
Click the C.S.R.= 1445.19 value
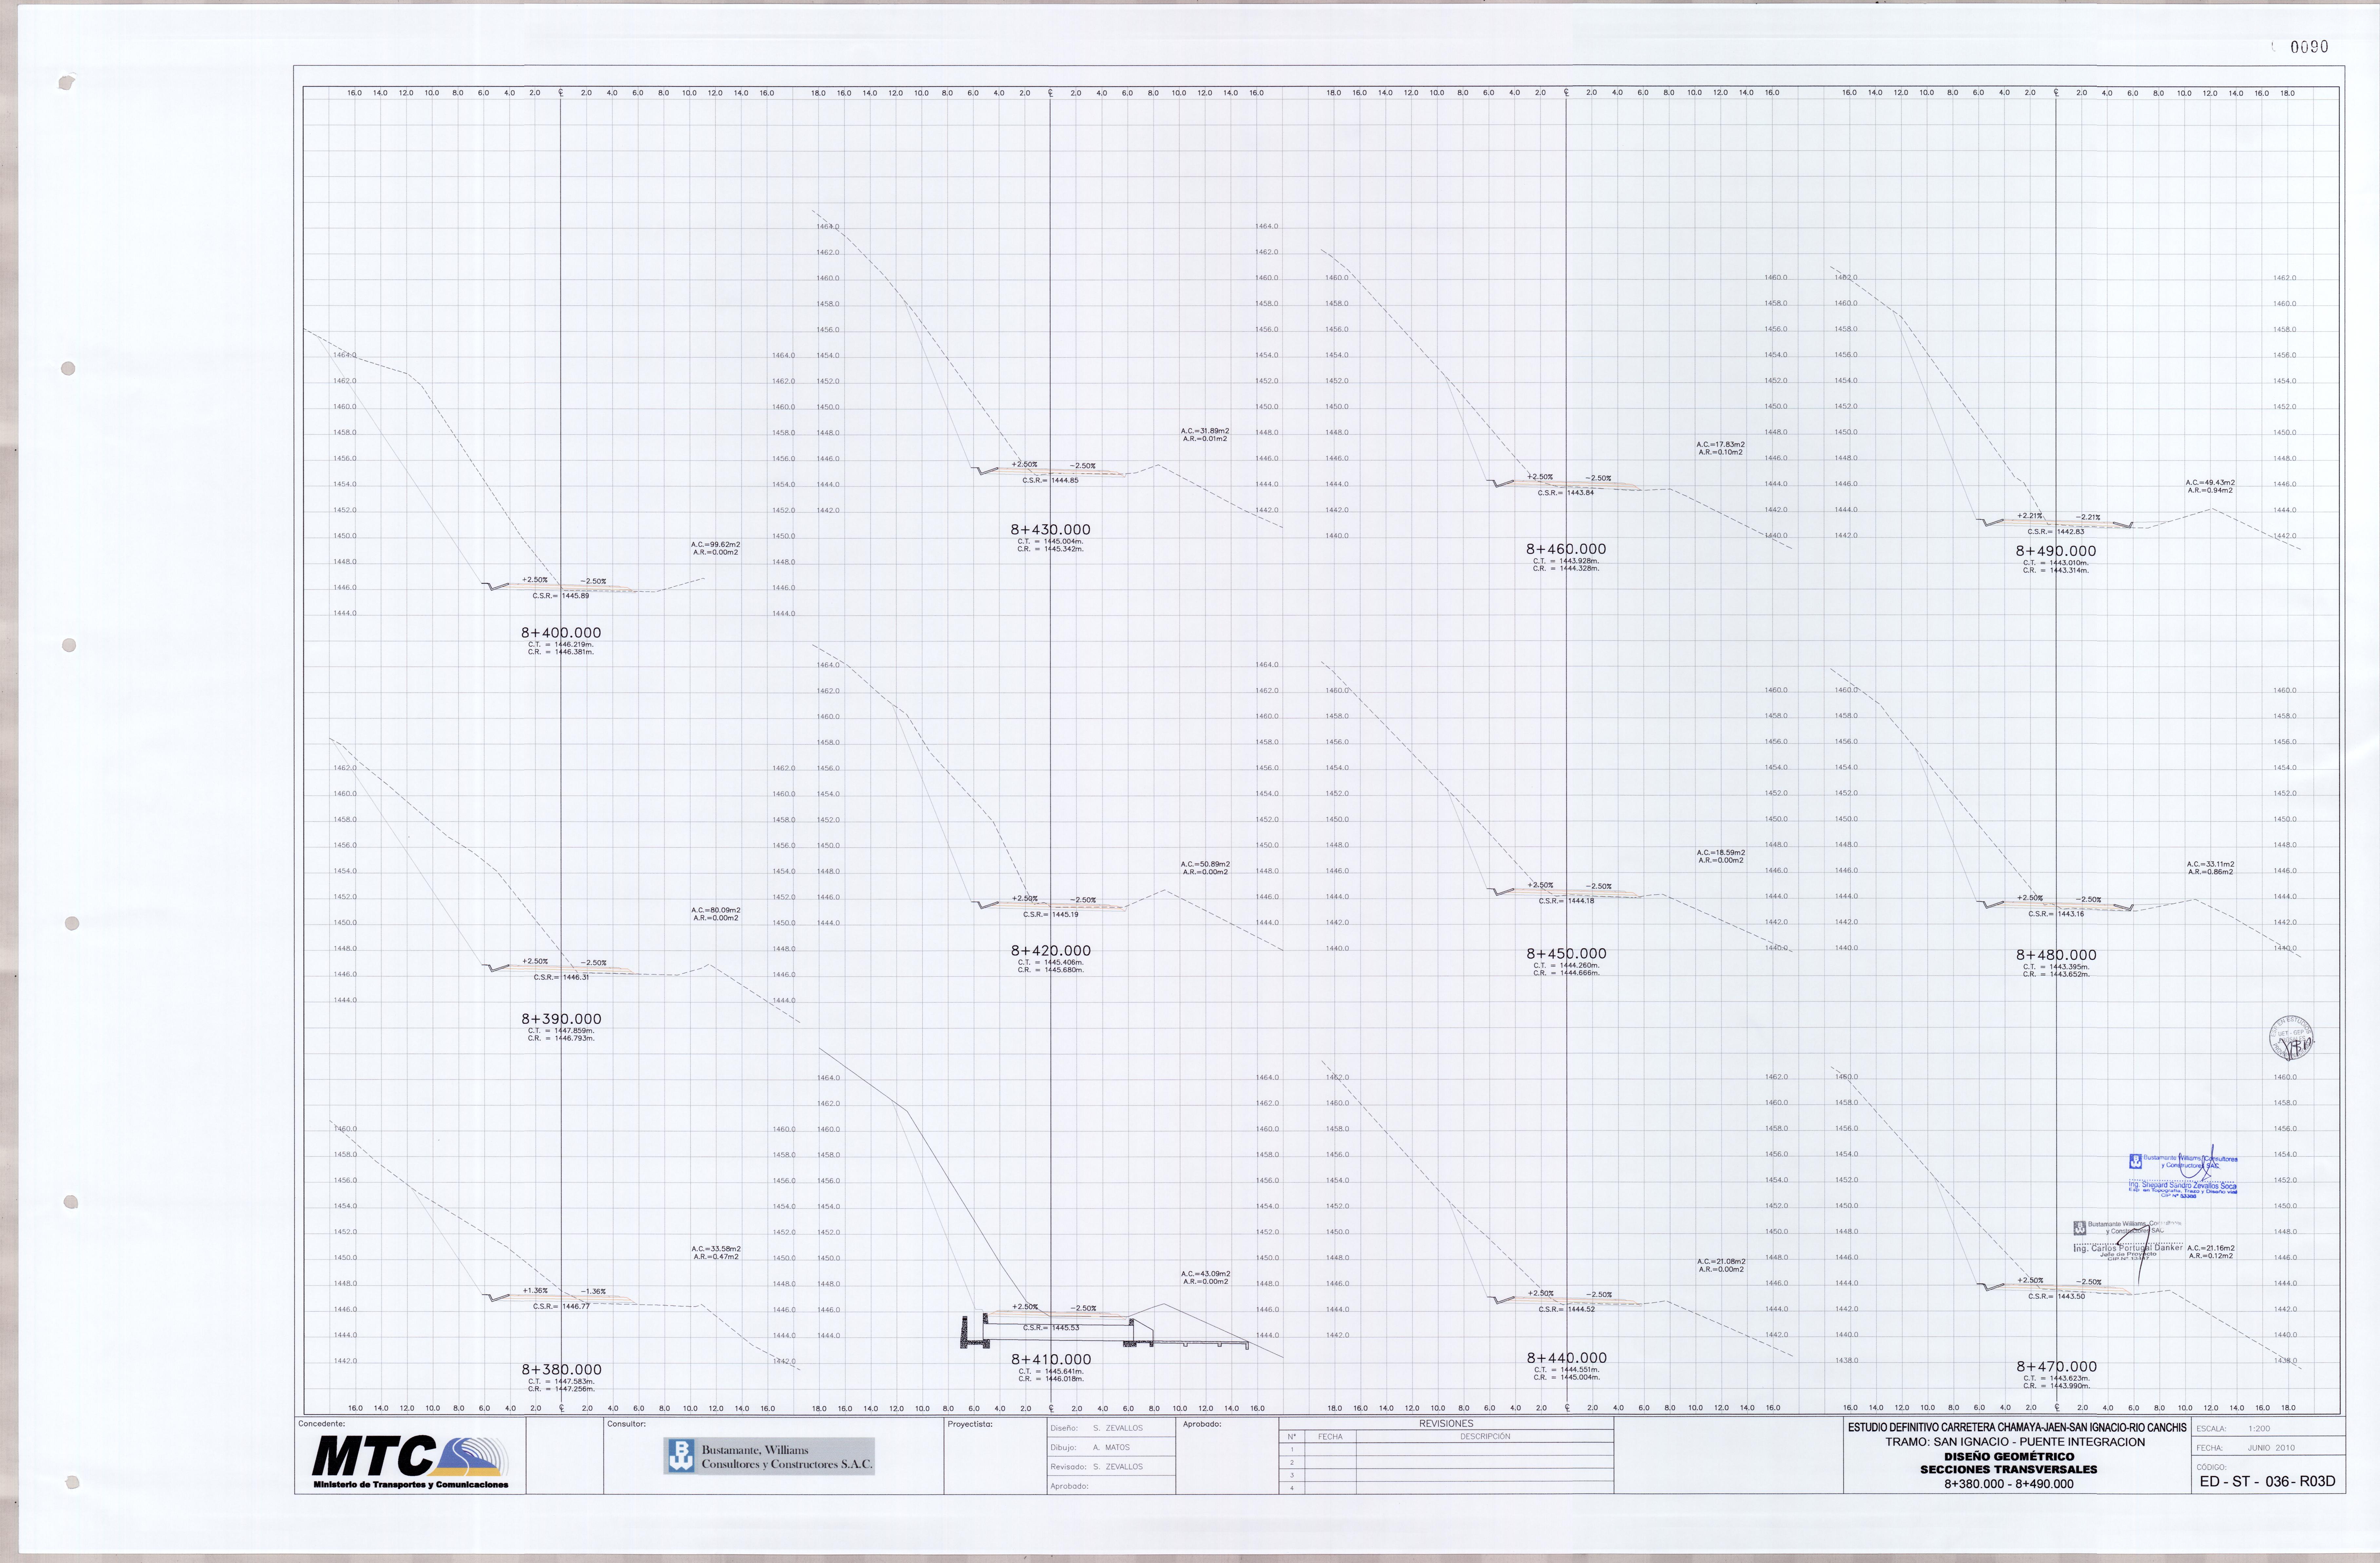1050,915
